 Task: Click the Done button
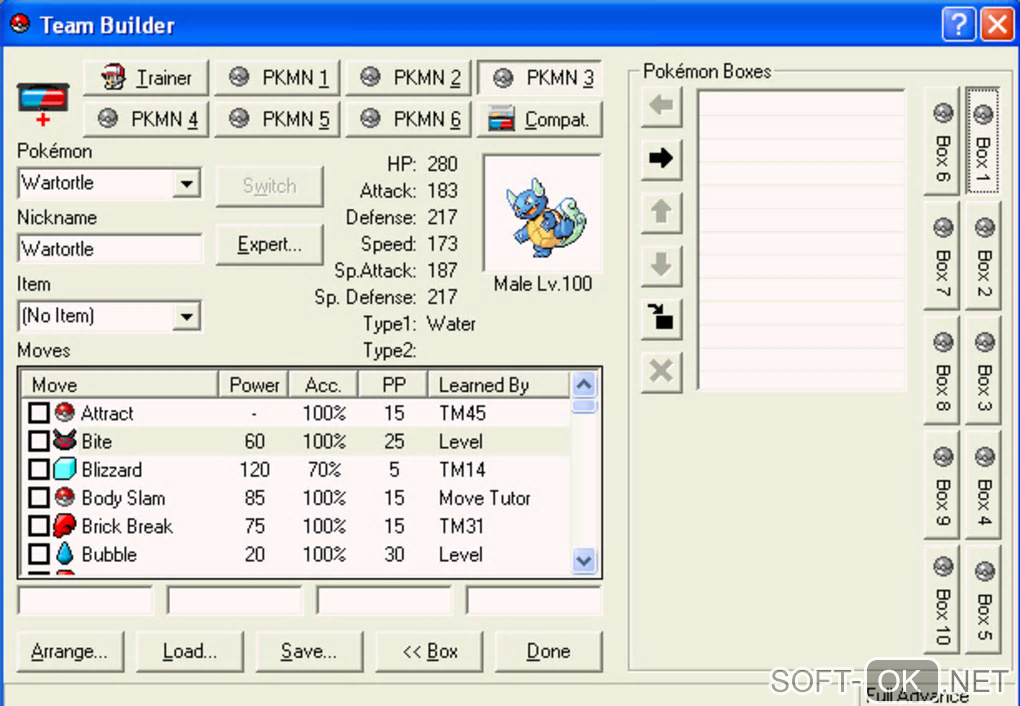coord(548,651)
